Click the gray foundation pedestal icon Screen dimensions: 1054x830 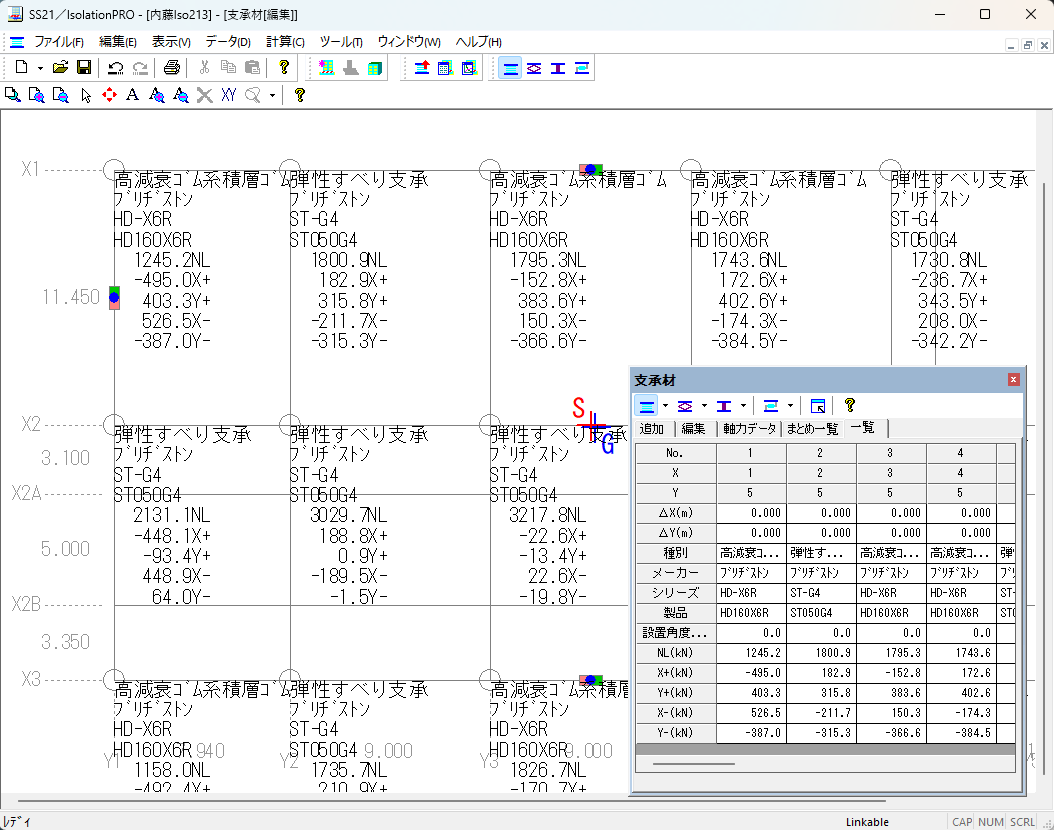point(351,67)
